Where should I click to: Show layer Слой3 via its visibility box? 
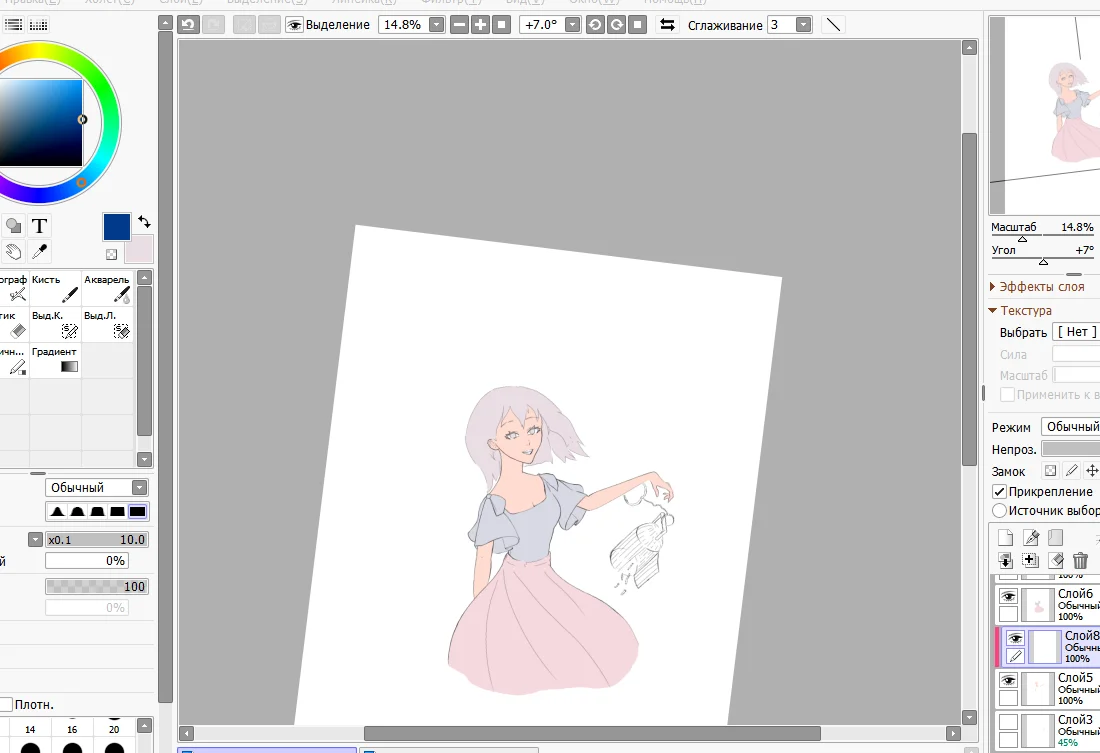[1008, 722]
